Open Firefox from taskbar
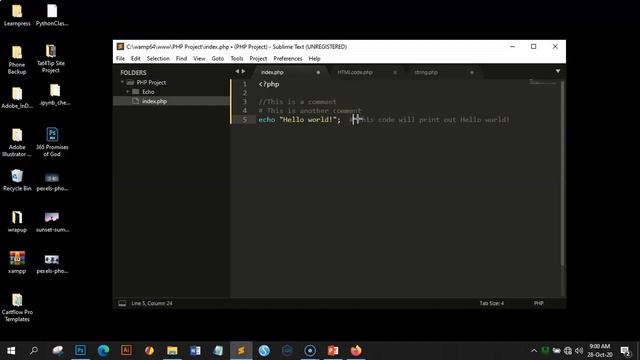 point(356,350)
